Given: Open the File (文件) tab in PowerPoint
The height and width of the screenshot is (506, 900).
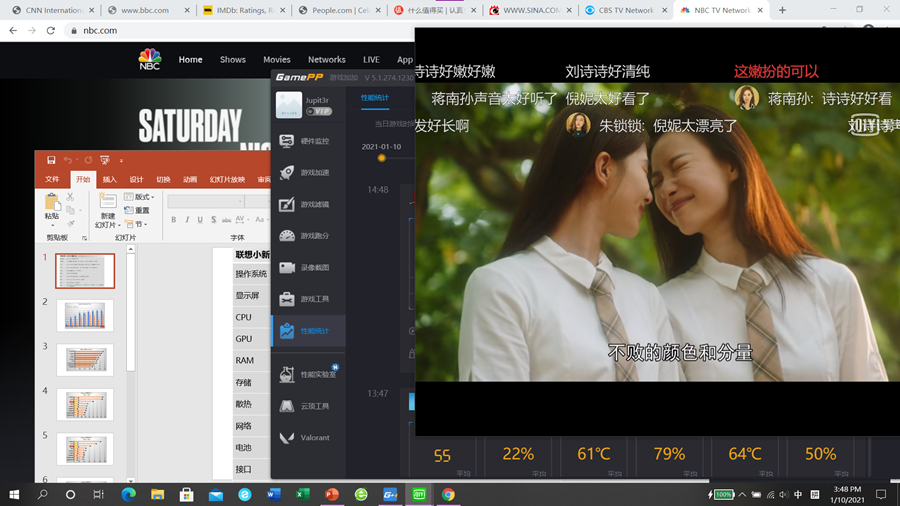Looking at the screenshot, I should pos(52,180).
